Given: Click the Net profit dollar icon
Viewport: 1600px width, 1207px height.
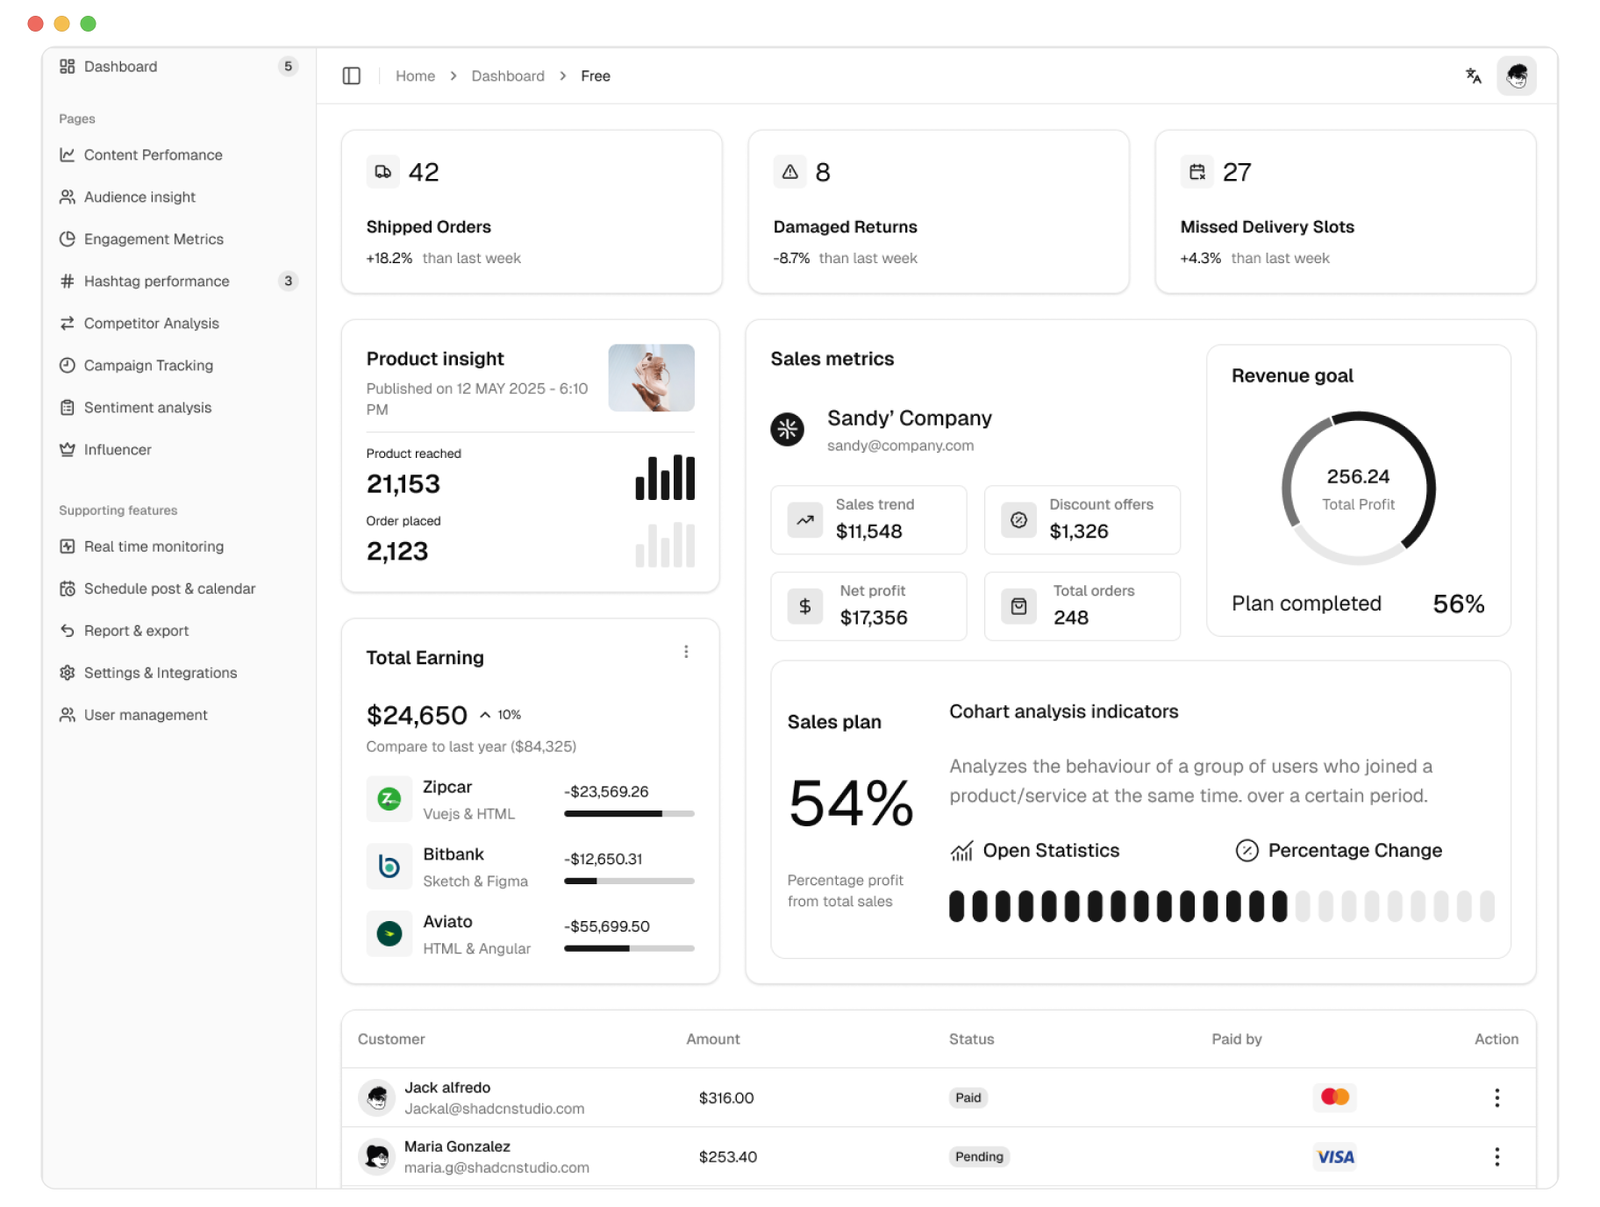Looking at the screenshot, I should click(805, 606).
